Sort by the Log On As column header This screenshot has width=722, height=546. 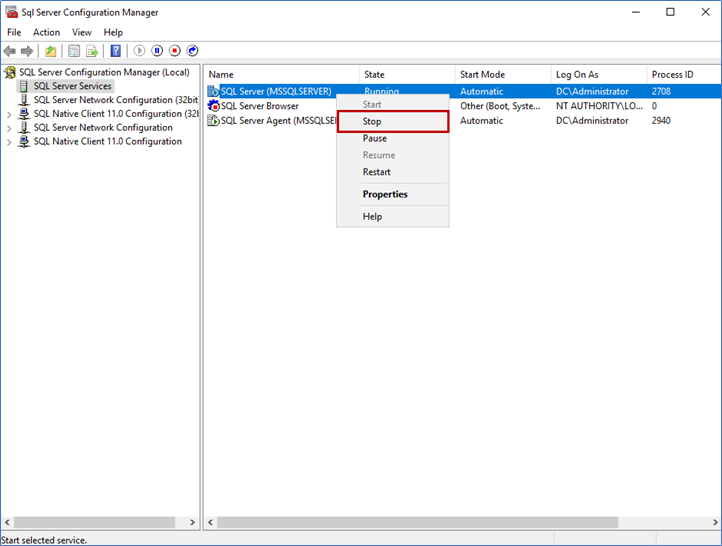599,75
